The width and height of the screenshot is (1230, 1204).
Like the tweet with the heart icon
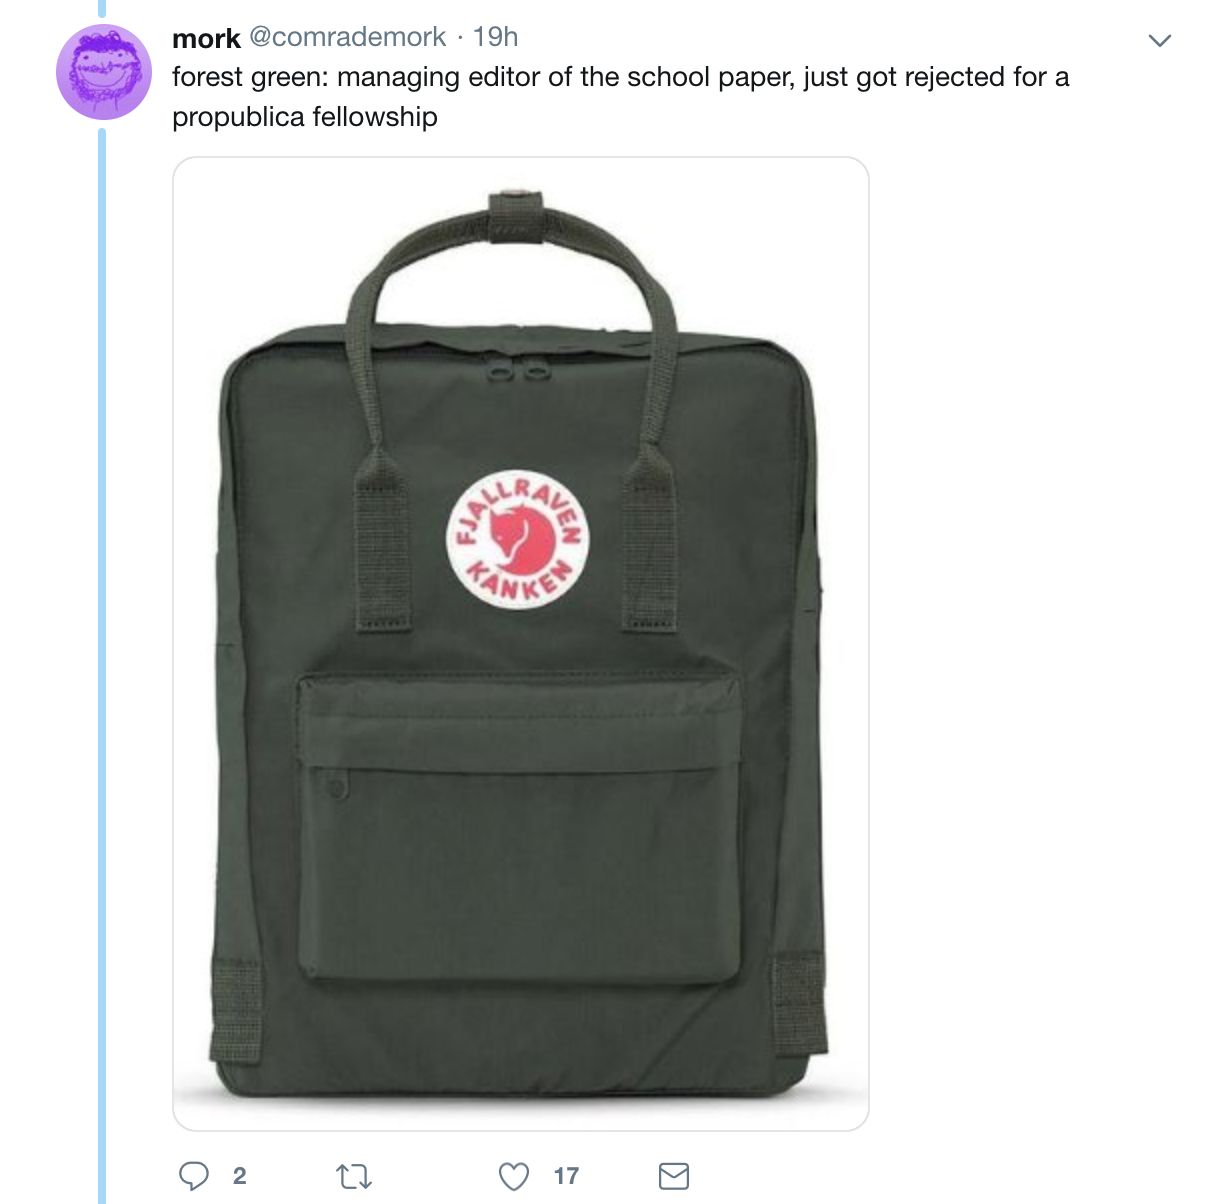[514, 1176]
